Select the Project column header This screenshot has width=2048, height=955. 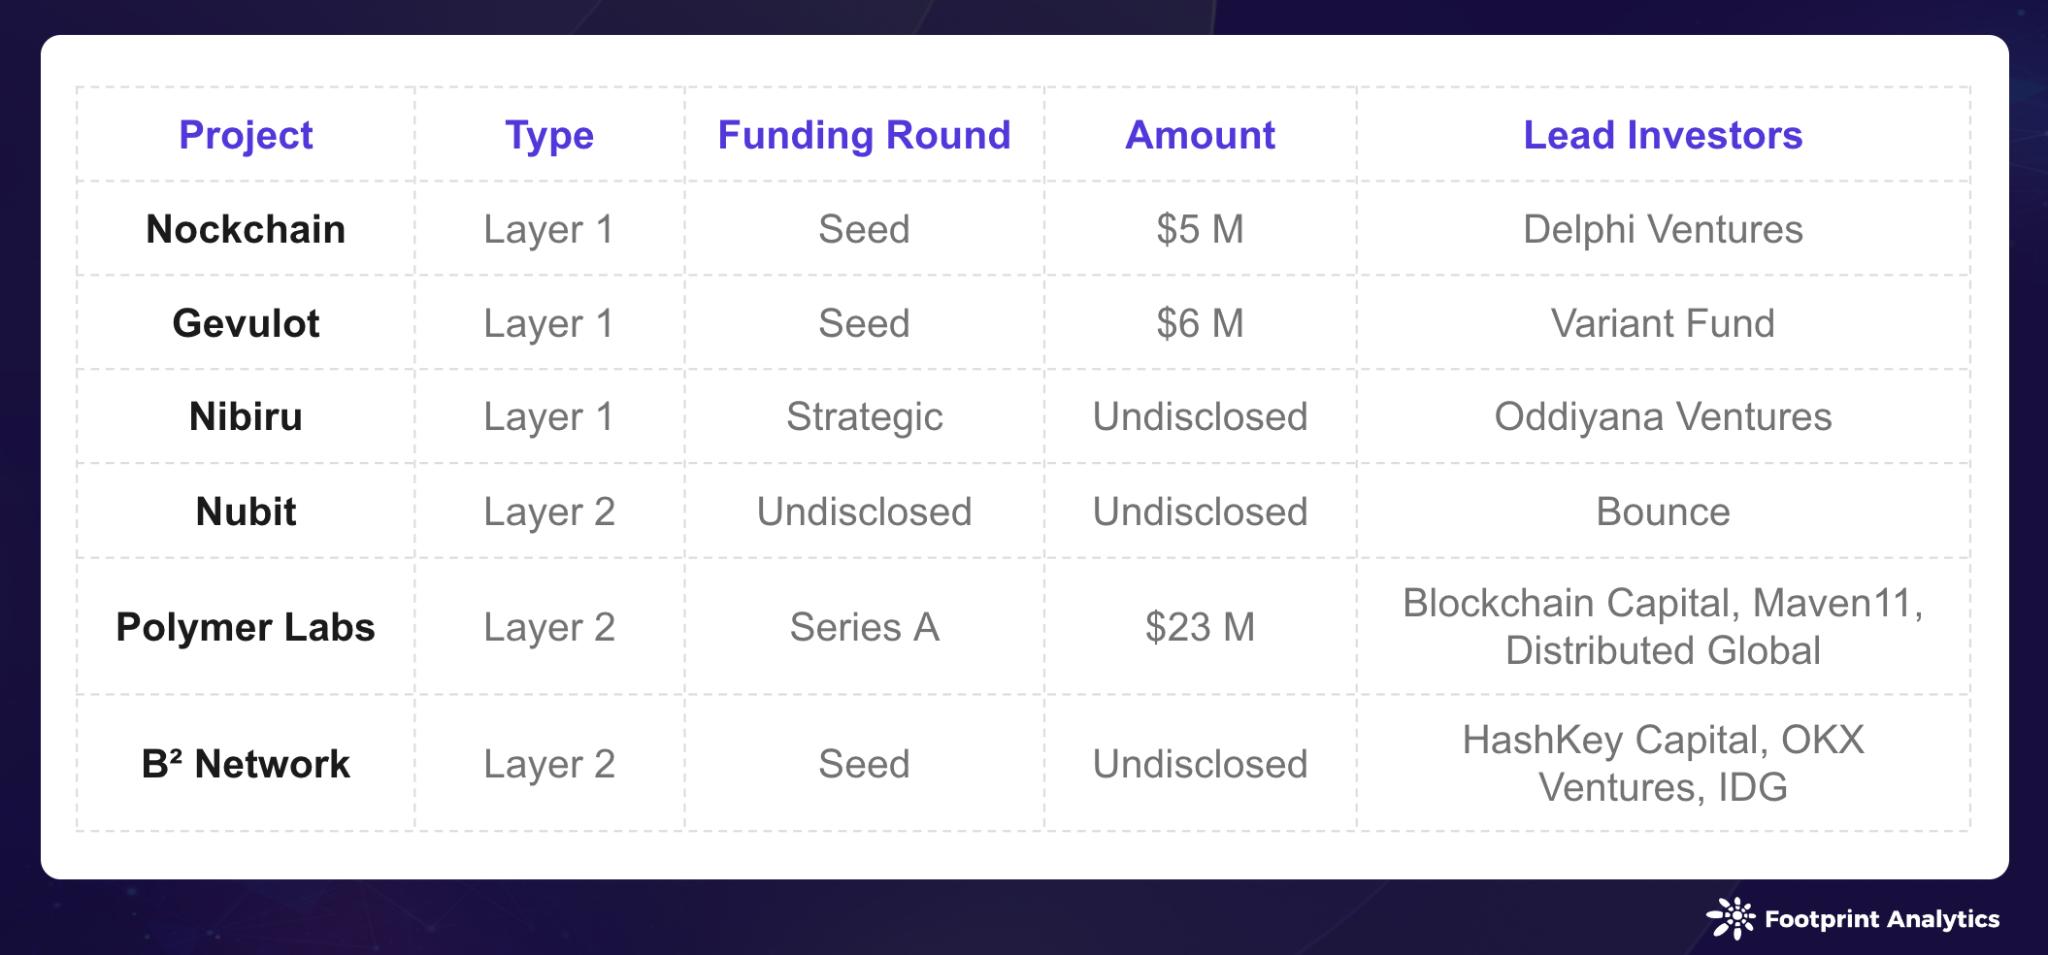point(246,135)
